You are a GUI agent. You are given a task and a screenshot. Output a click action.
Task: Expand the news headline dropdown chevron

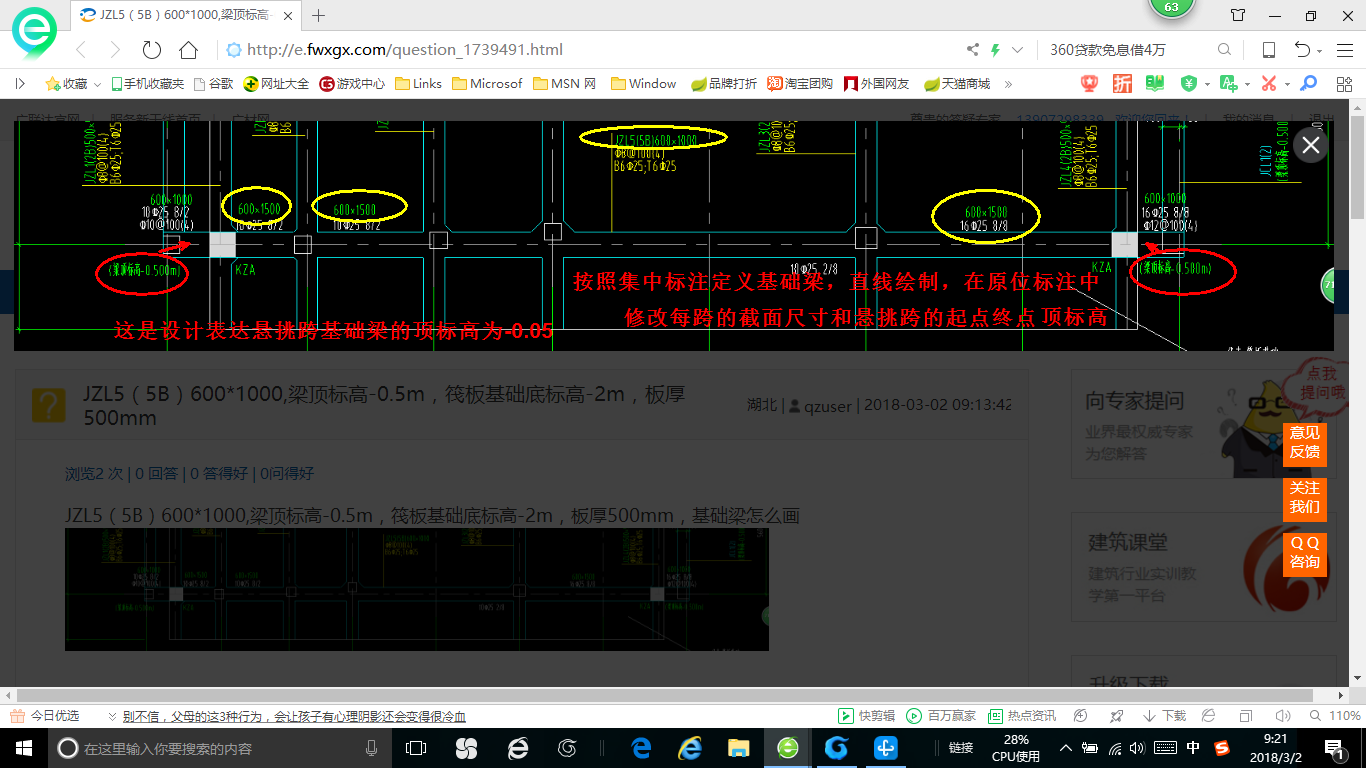(x=112, y=716)
